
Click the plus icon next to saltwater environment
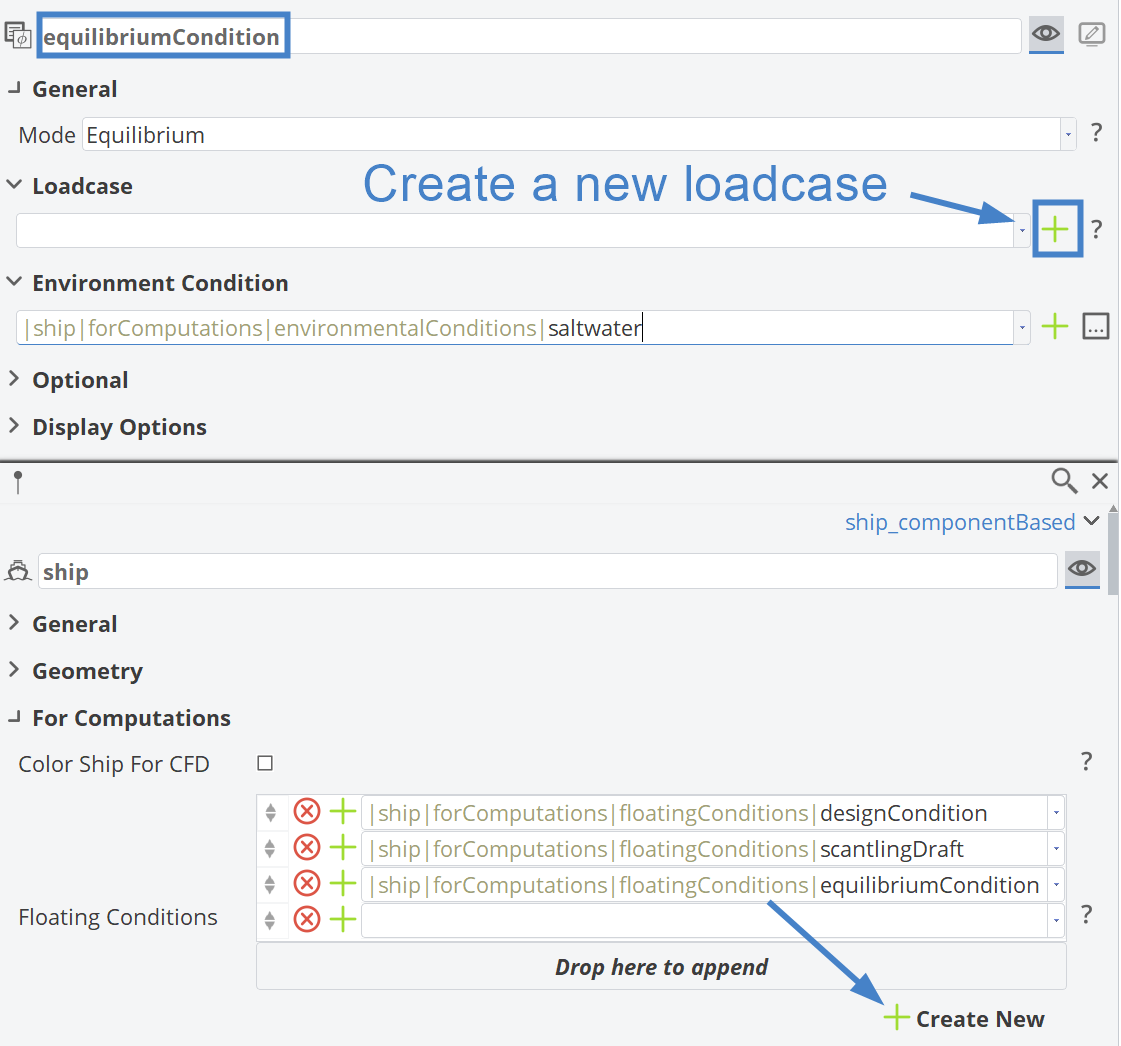(x=1056, y=326)
